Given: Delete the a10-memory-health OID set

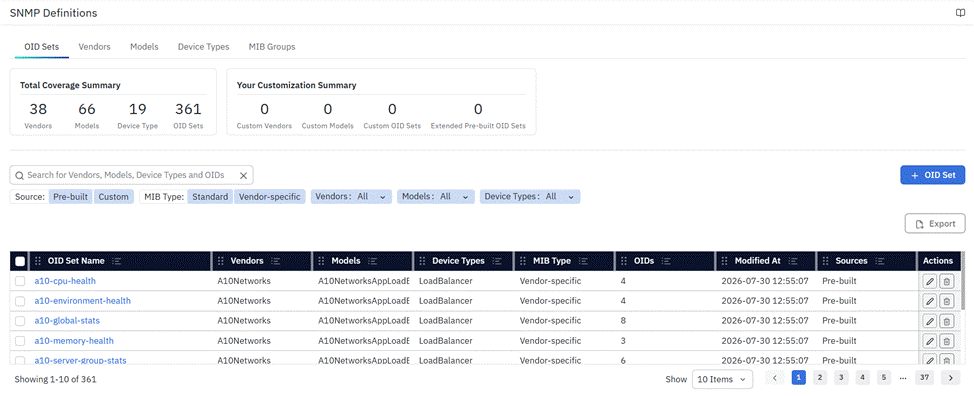Looking at the screenshot, I should click(946, 341).
